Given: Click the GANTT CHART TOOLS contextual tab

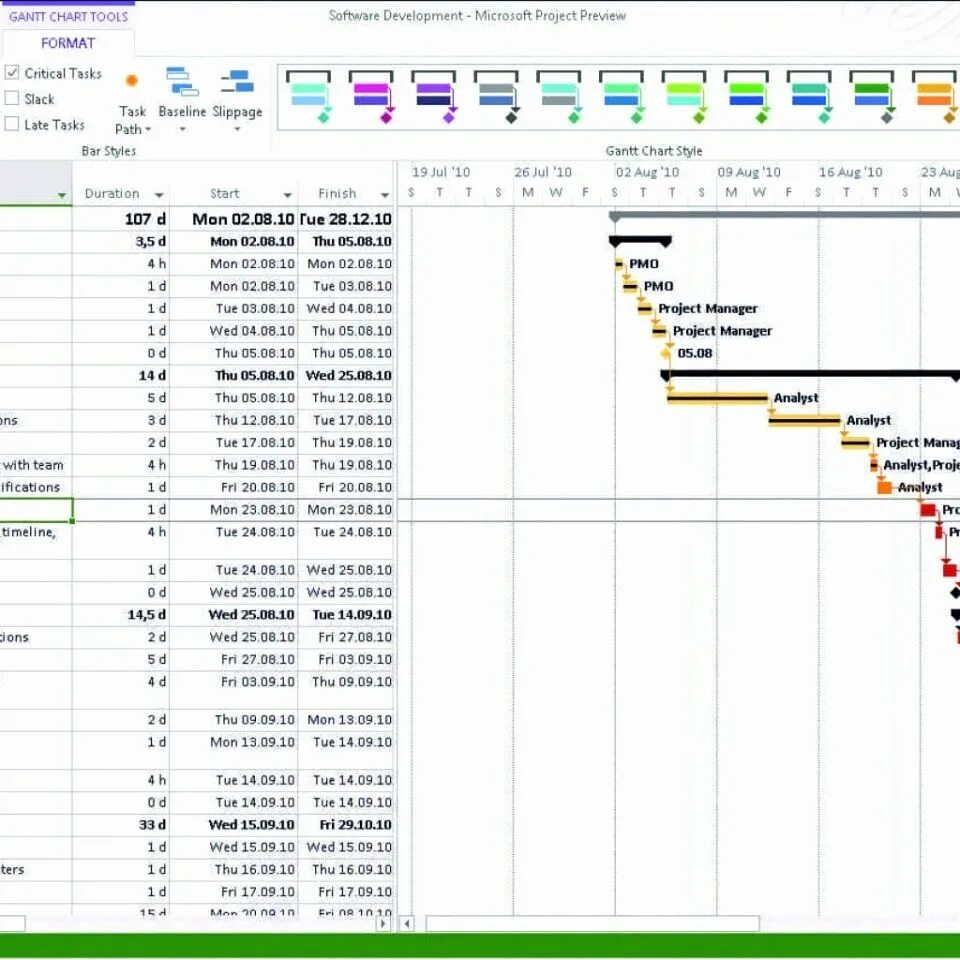Looking at the screenshot, I should [x=68, y=17].
